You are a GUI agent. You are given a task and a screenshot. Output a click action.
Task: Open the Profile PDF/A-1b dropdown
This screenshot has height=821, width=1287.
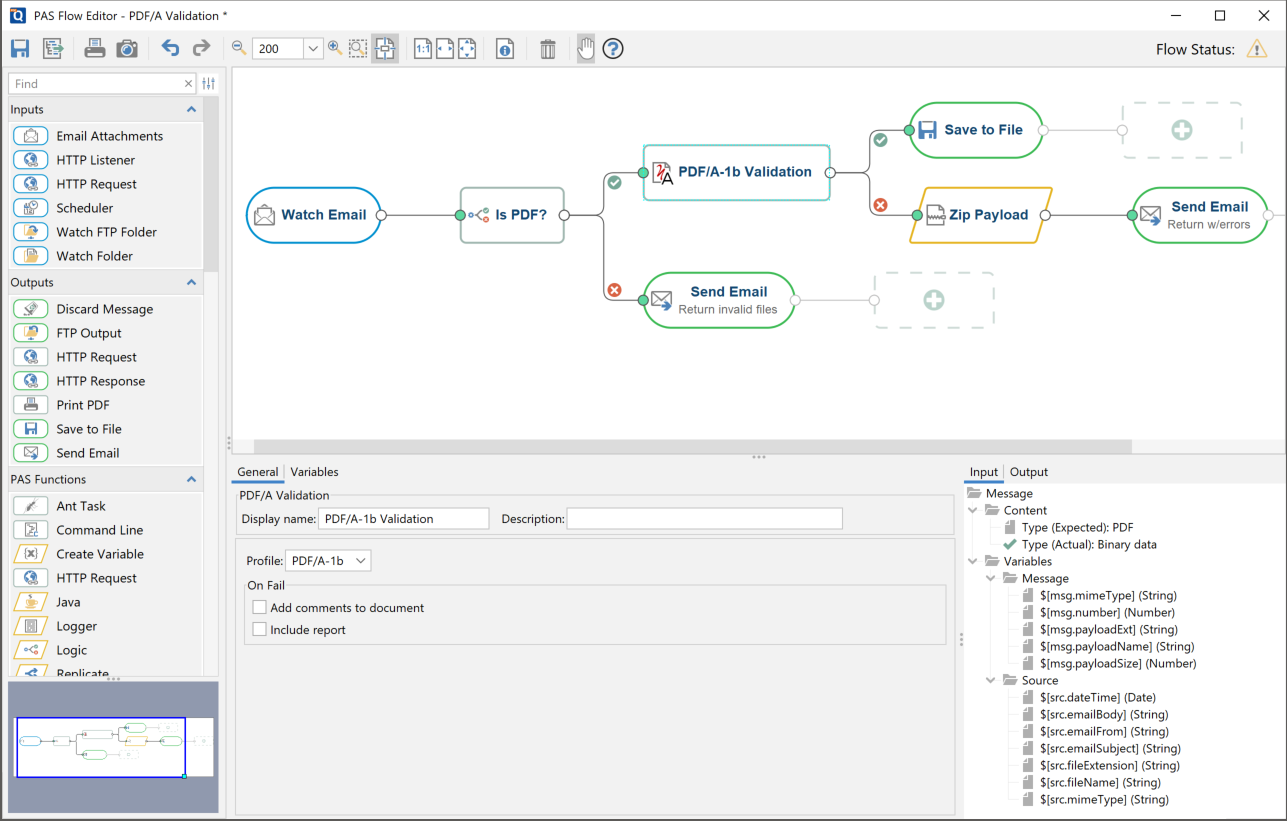click(328, 561)
